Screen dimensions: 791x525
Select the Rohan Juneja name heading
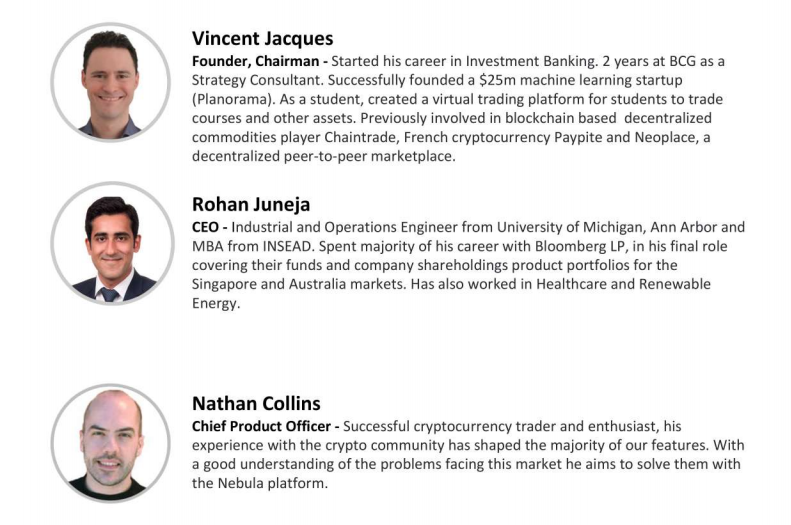tap(251, 204)
